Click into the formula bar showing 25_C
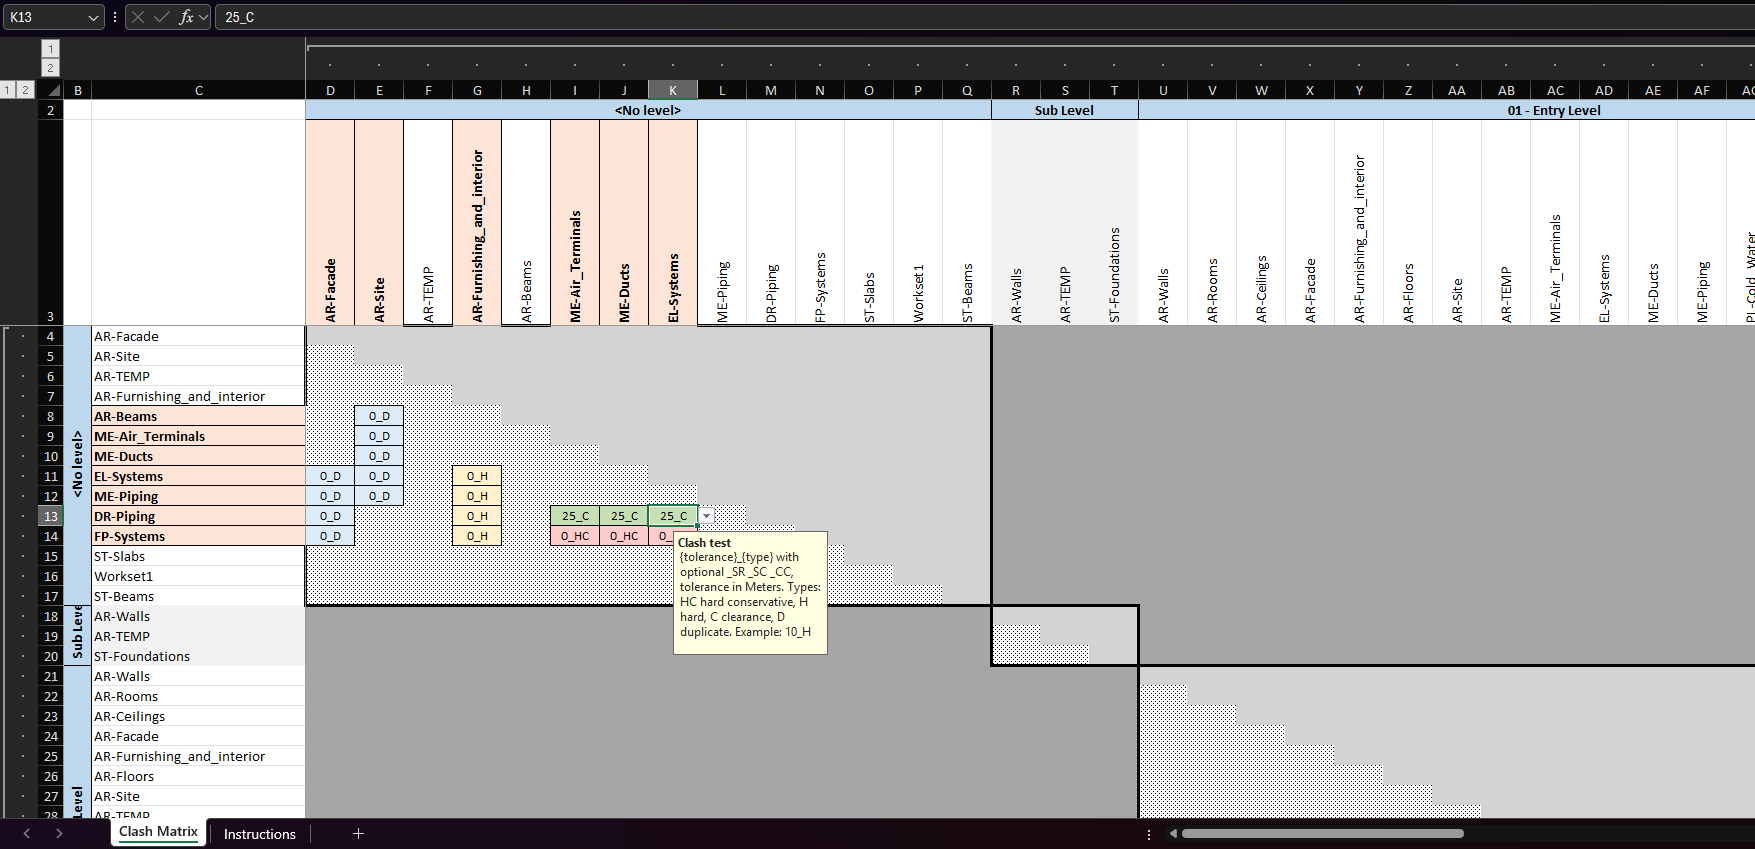The width and height of the screenshot is (1755, 849). coord(984,17)
